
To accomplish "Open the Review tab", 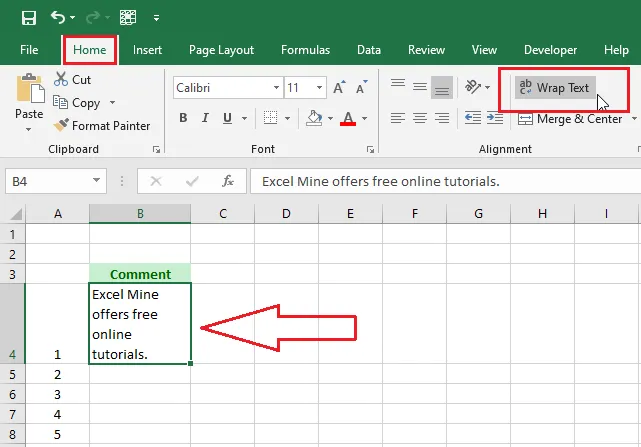I will tap(426, 50).
